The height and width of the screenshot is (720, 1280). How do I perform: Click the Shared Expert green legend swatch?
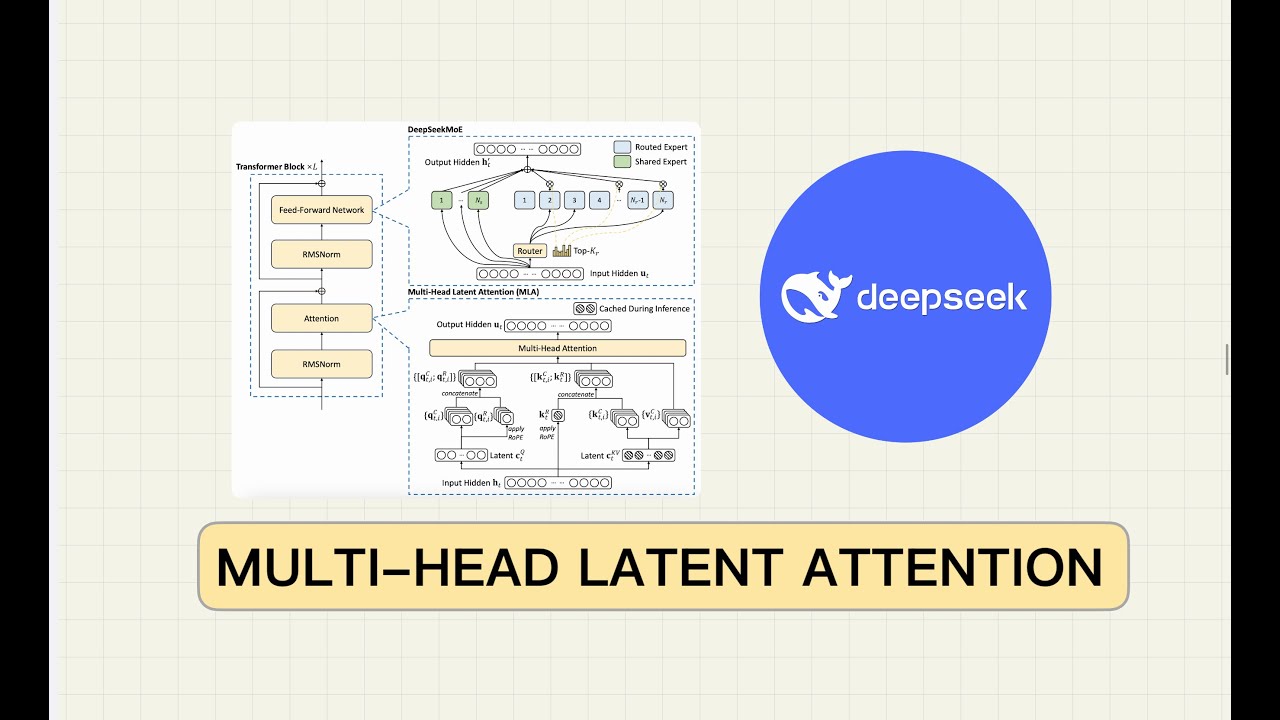tap(622, 161)
